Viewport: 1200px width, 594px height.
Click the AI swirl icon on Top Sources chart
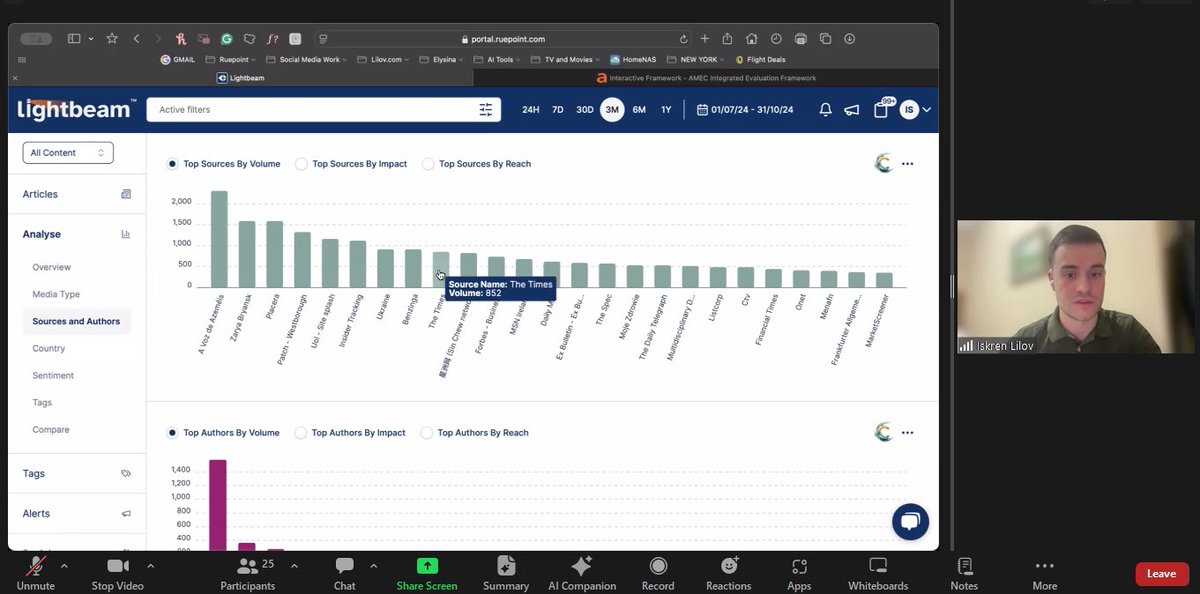click(x=883, y=164)
